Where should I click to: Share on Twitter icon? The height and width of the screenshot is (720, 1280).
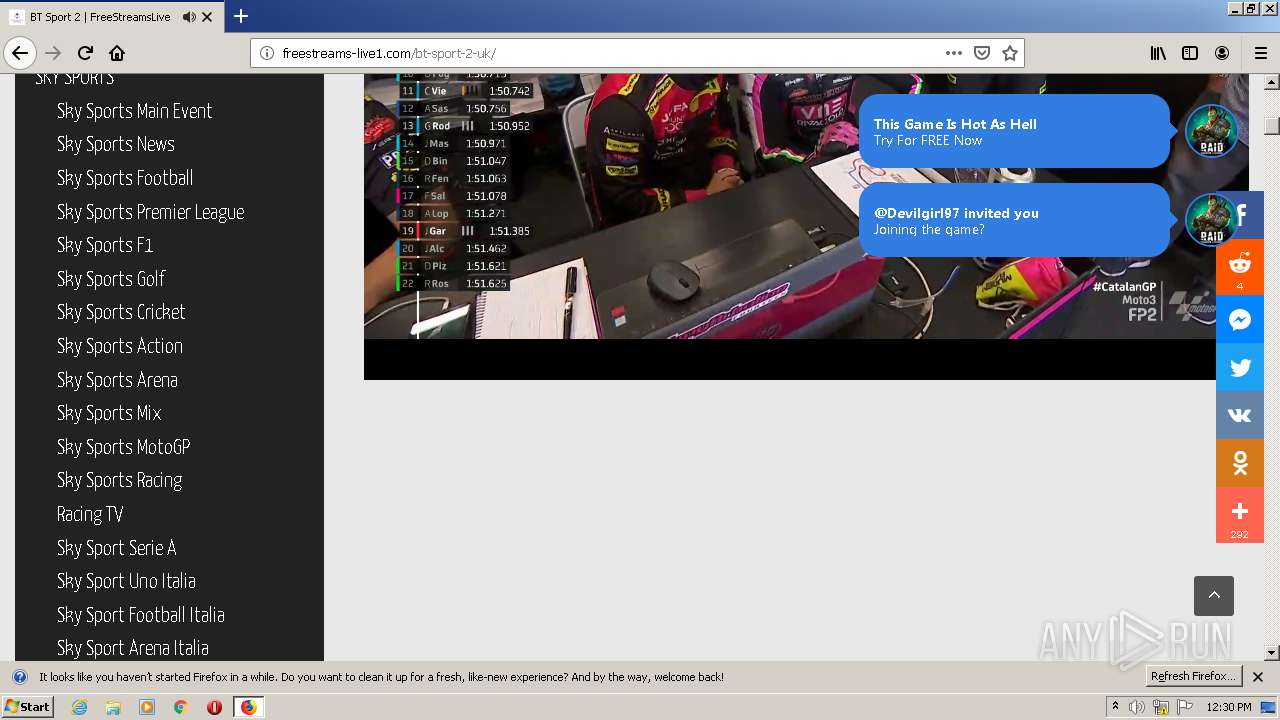[x=1240, y=368]
